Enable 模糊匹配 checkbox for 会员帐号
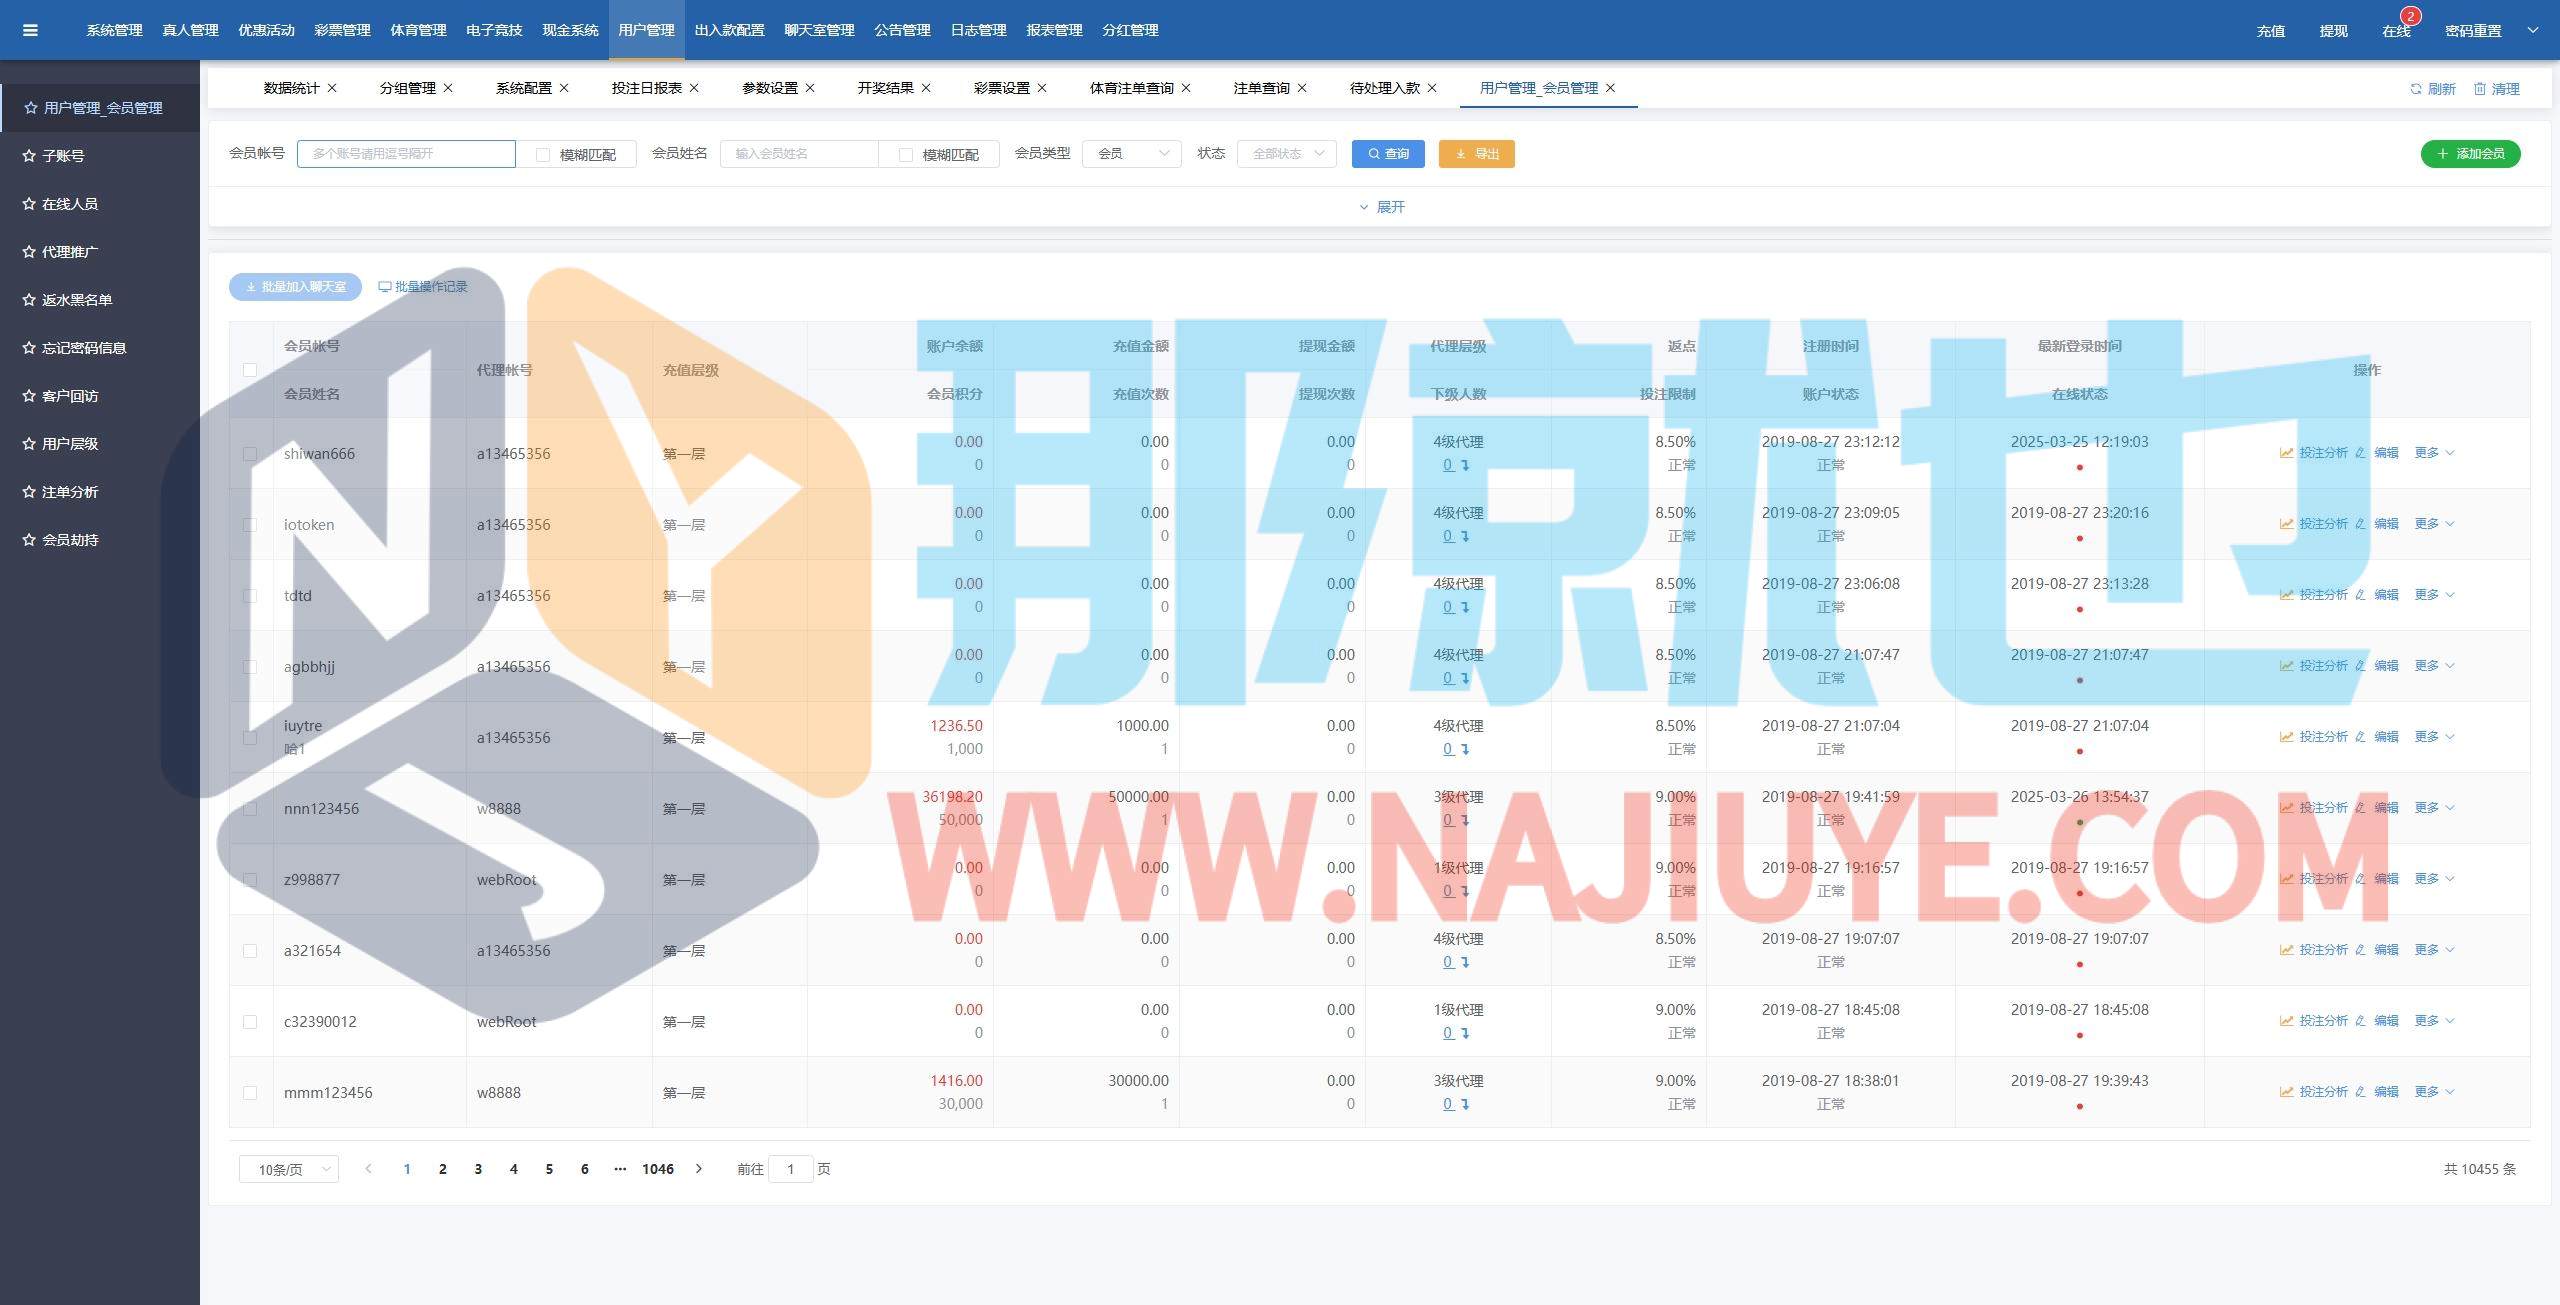The image size is (2560, 1305). click(543, 155)
